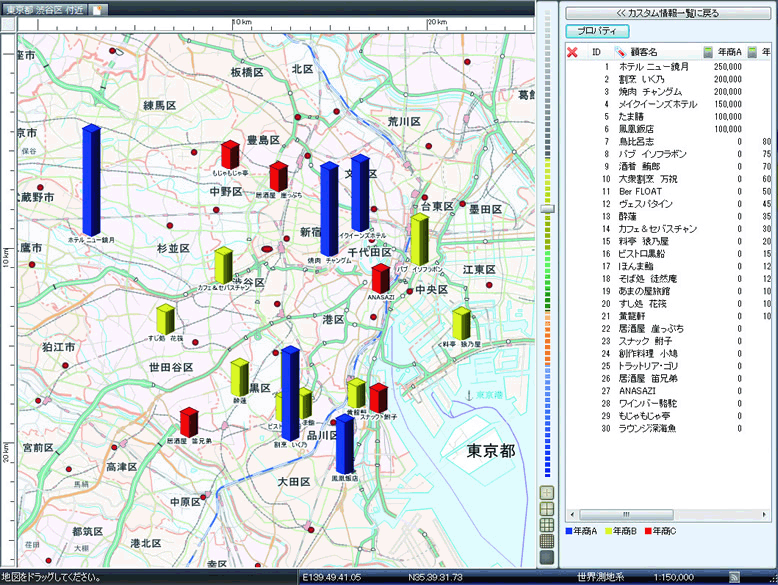Select row ANASAZI in list

pos(668,391)
